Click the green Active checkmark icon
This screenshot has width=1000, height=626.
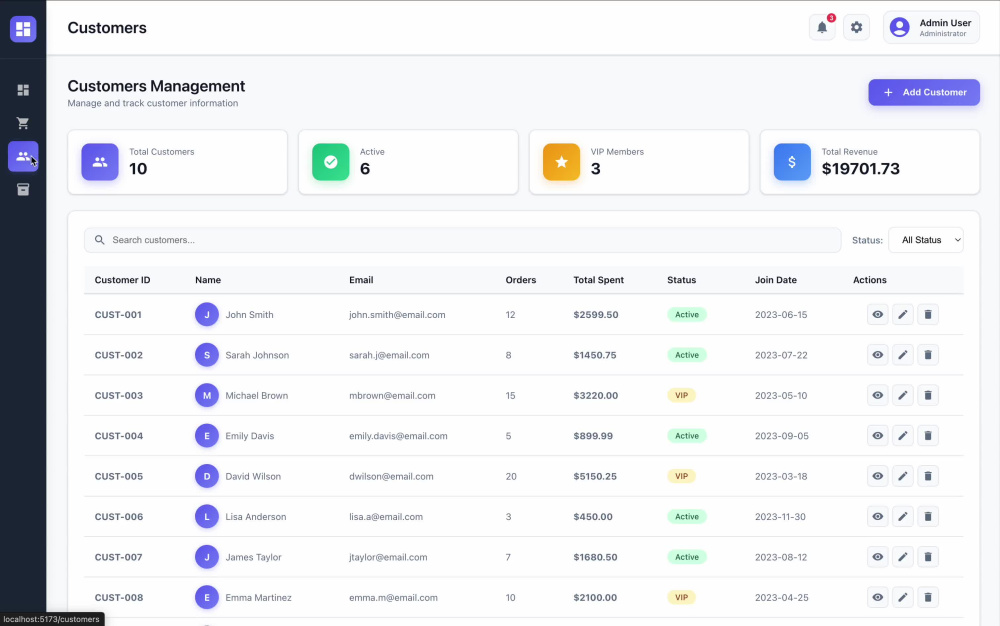tap(330, 162)
